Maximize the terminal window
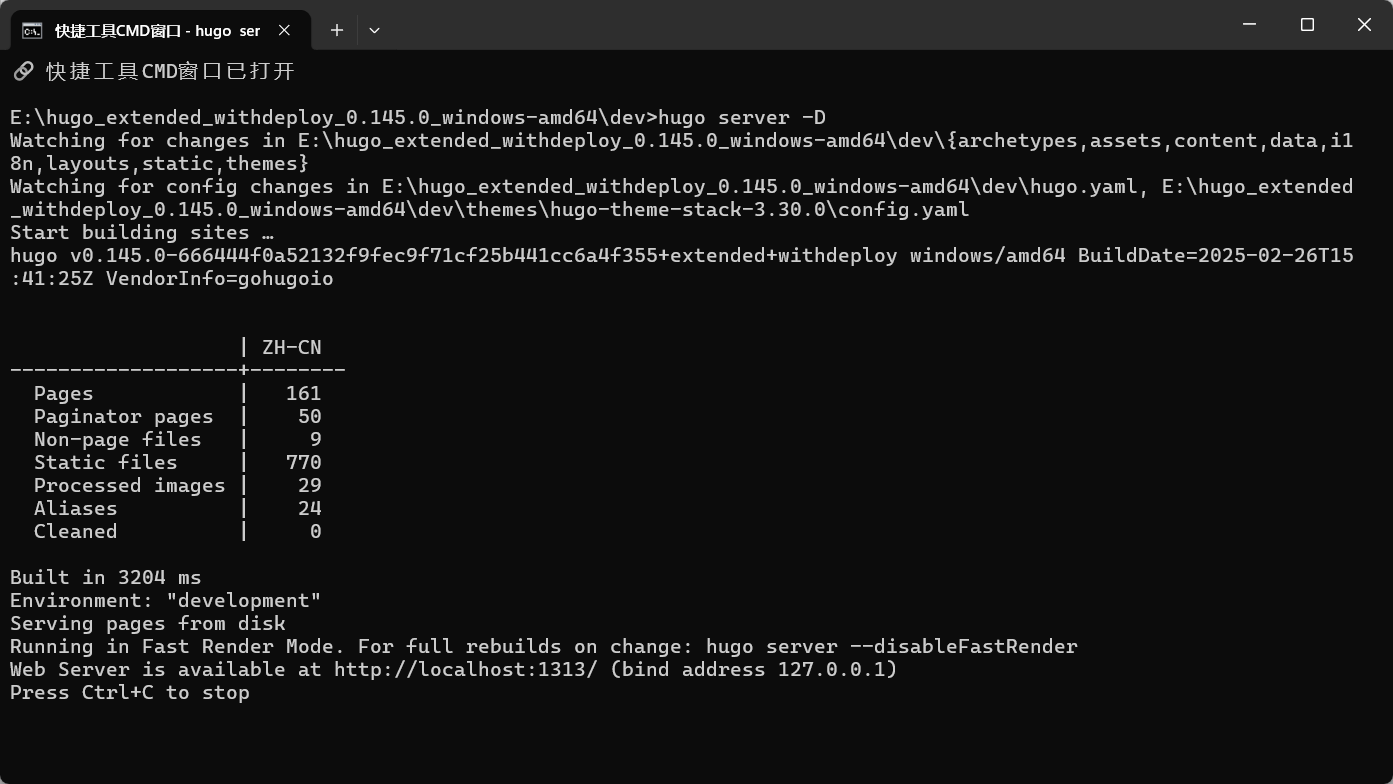Viewport: 1393px width, 784px height. (1307, 25)
